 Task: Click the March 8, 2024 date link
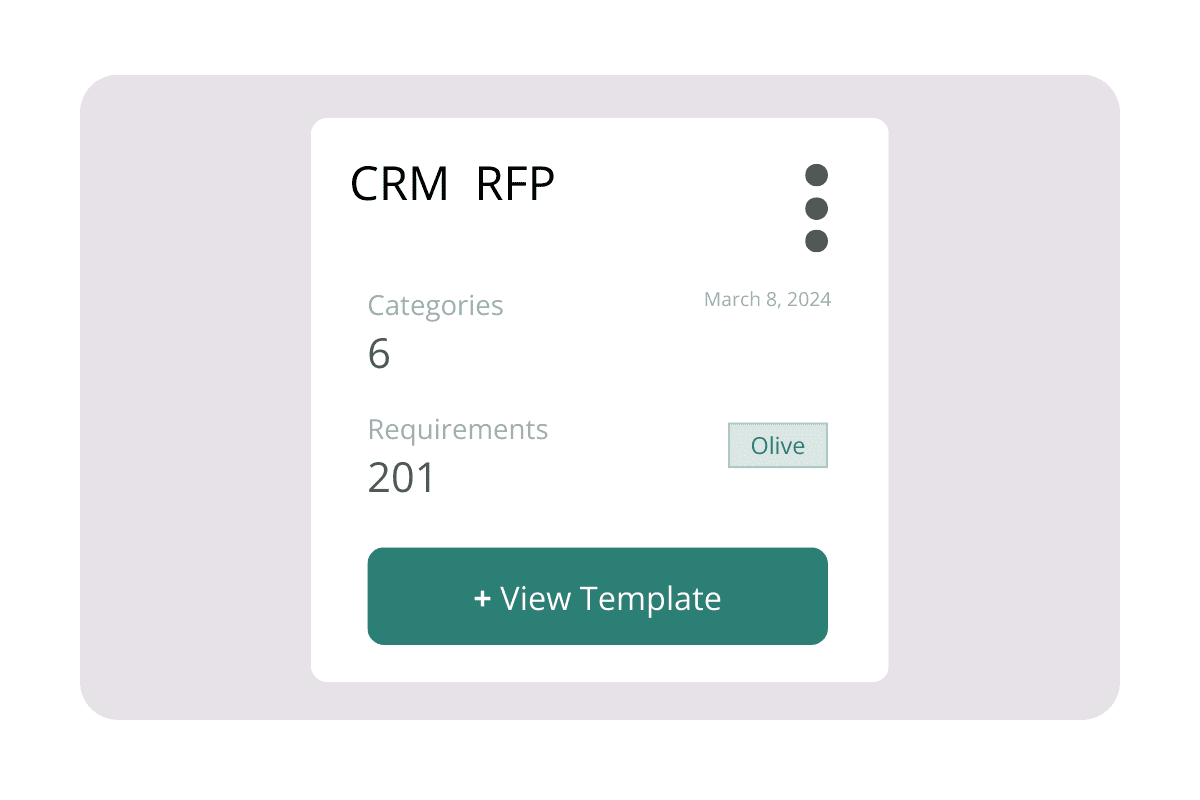pyautogui.click(x=767, y=299)
